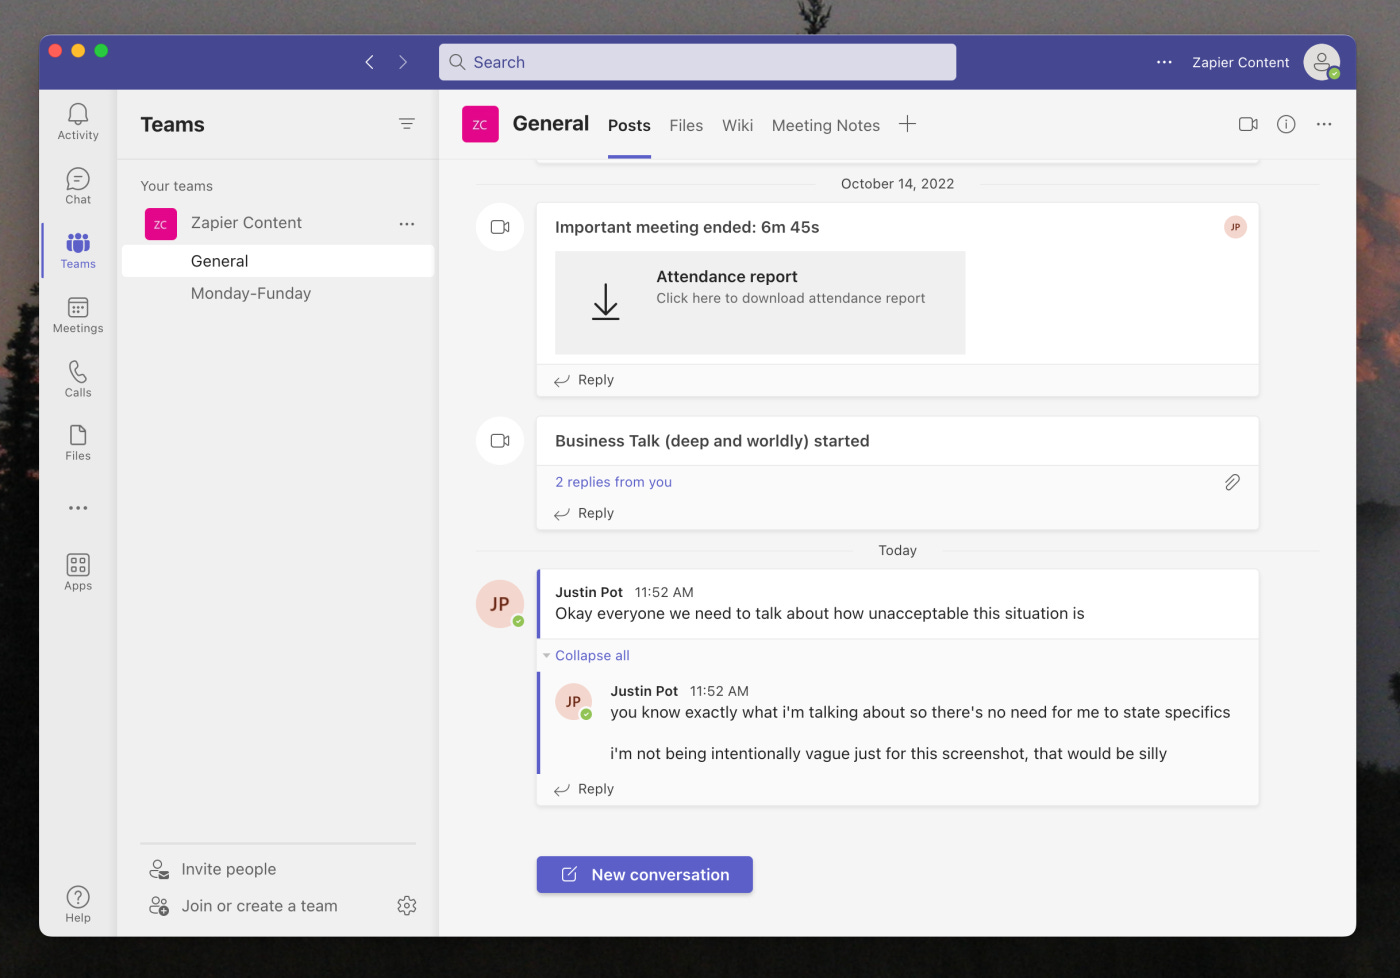Open the Apps store
1400x978 pixels.
[78, 572]
